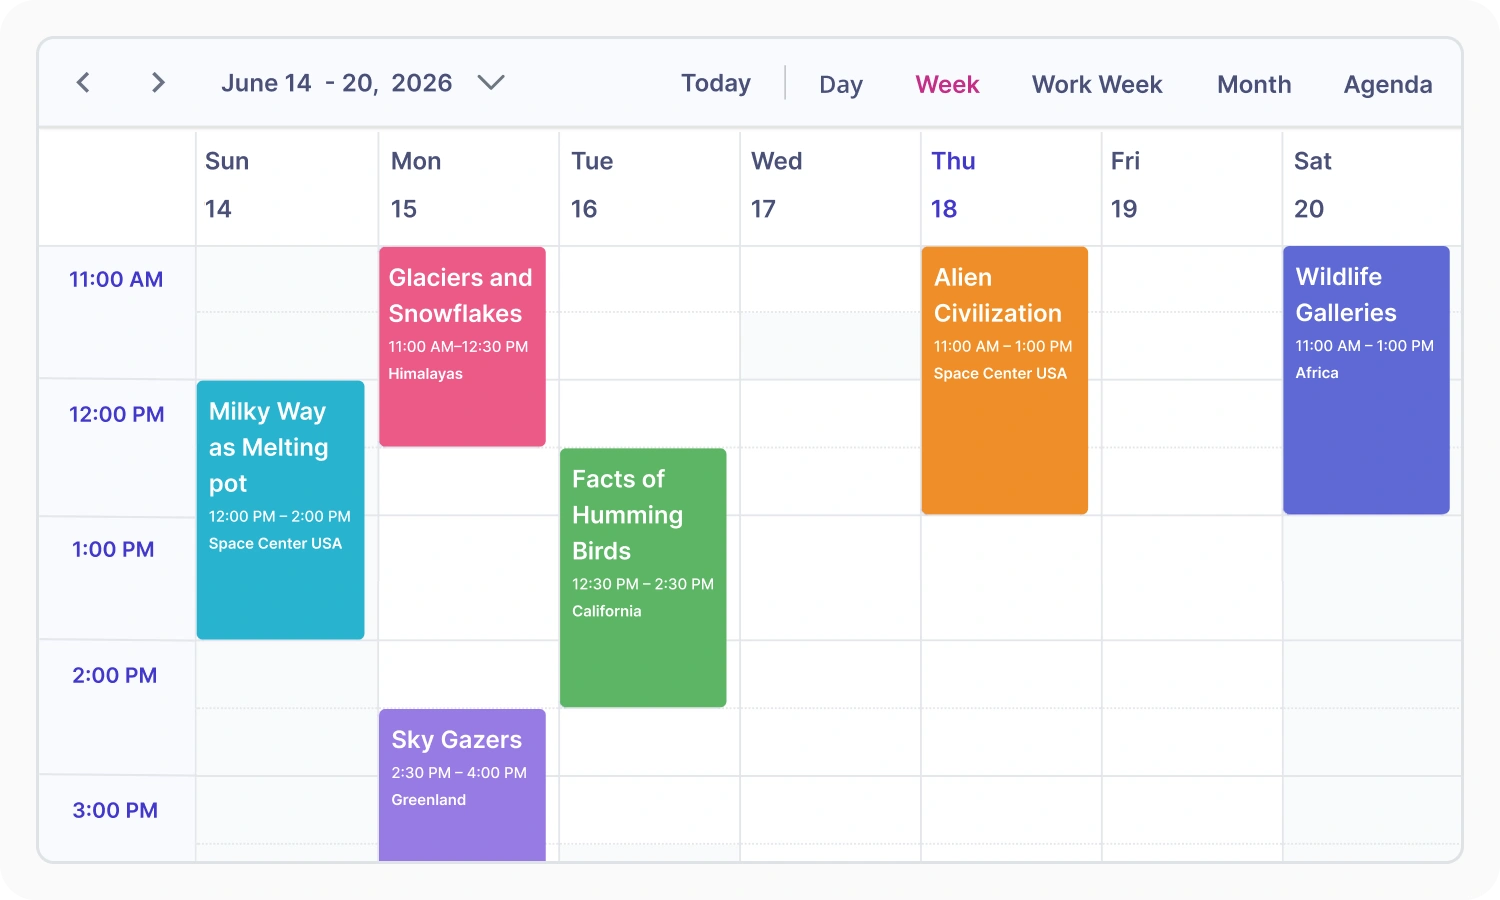
Task: Go to next week with right arrow
Action: (157, 83)
